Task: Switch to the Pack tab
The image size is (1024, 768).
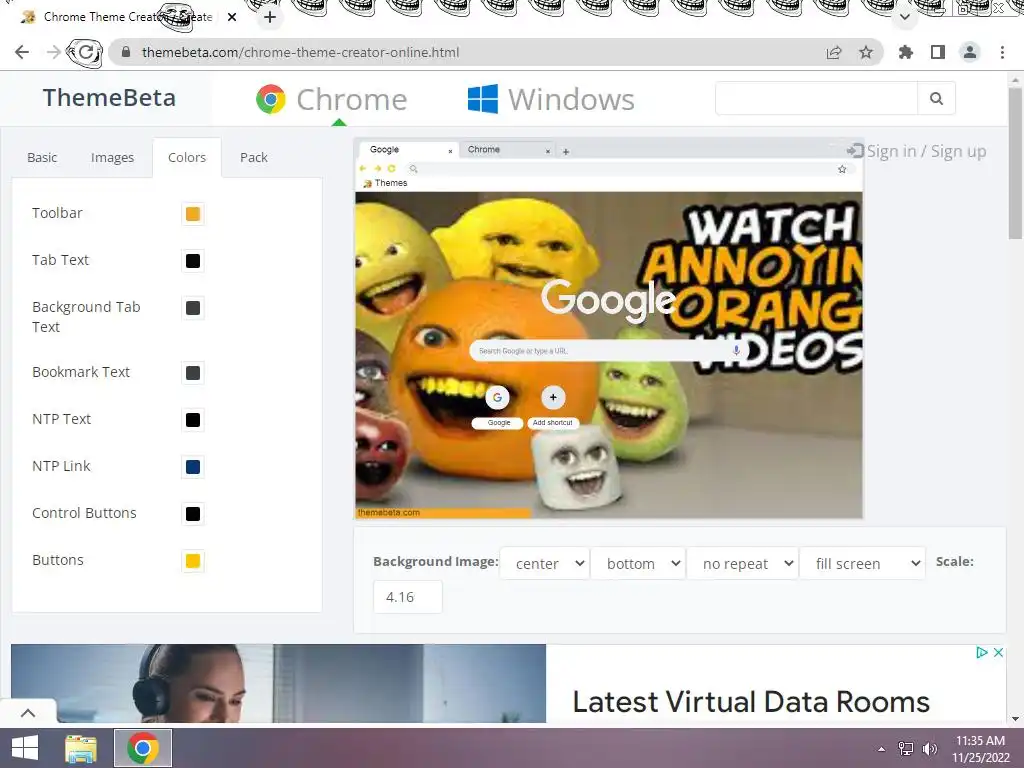Action: coord(253,157)
